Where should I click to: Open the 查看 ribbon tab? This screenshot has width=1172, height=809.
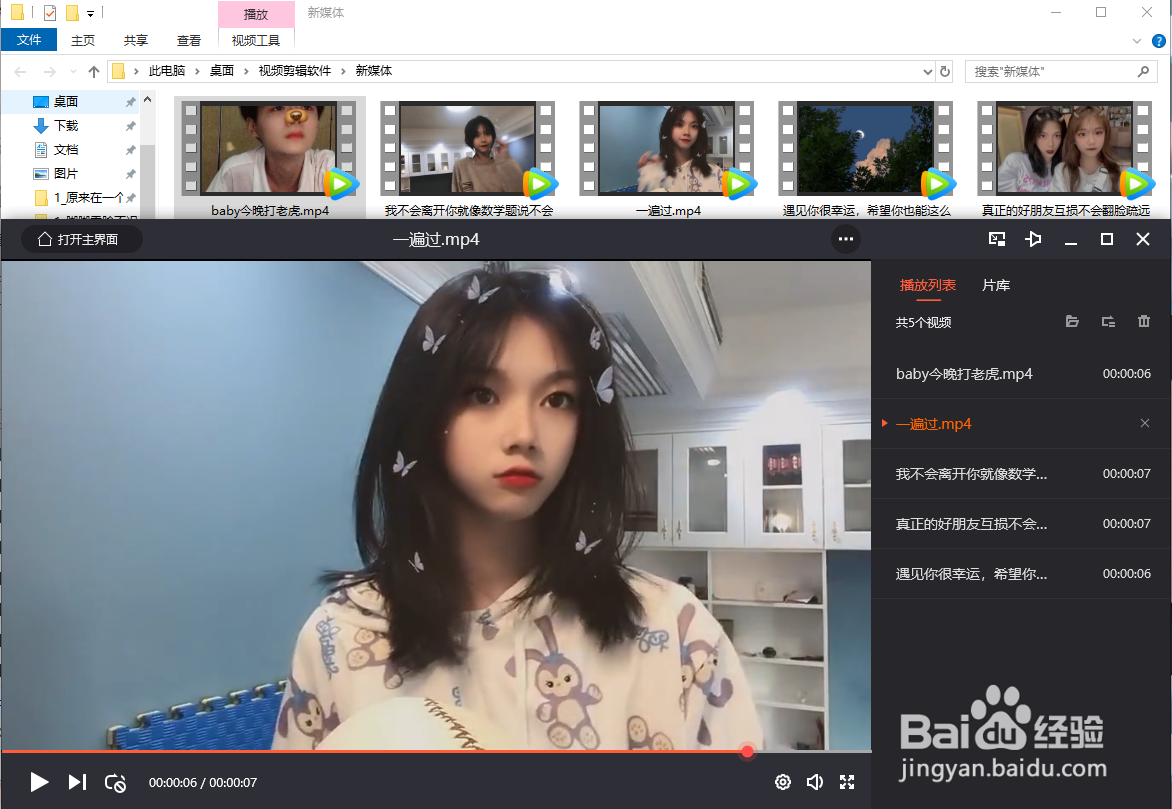pos(188,40)
